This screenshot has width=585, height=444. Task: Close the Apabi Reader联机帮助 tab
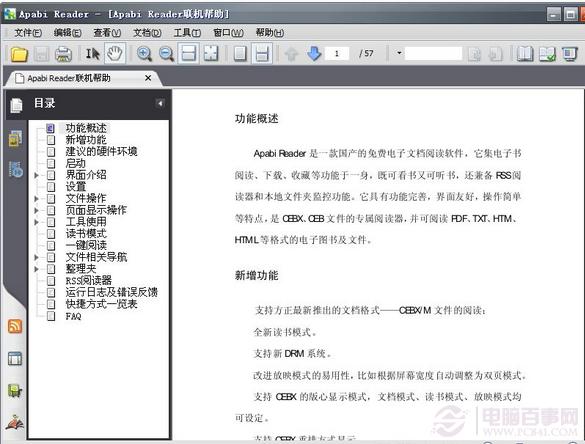(148, 78)
